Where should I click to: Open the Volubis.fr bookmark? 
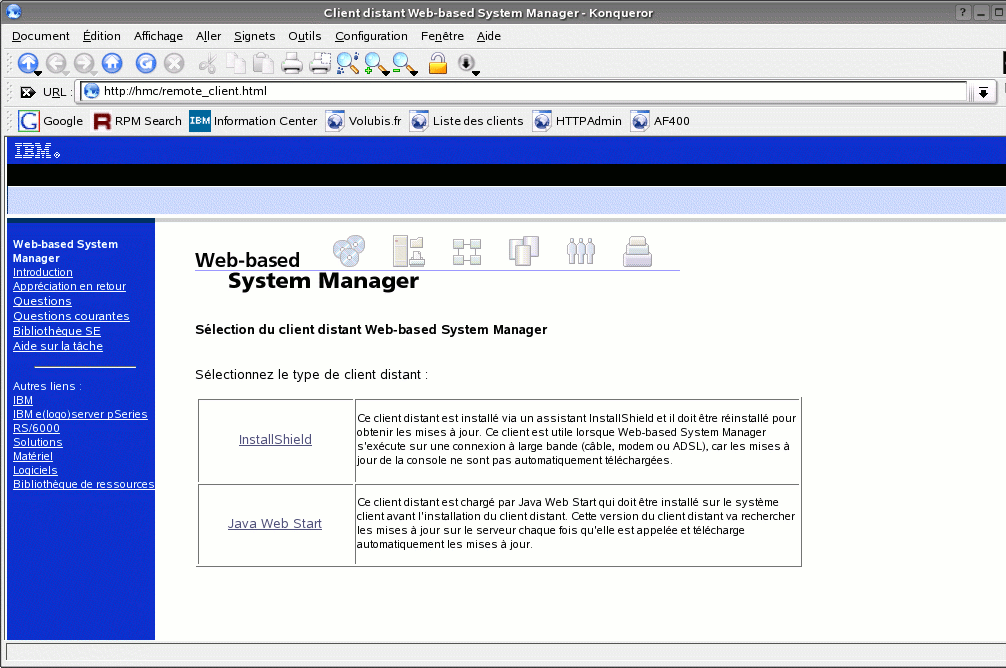coord(364,121)
